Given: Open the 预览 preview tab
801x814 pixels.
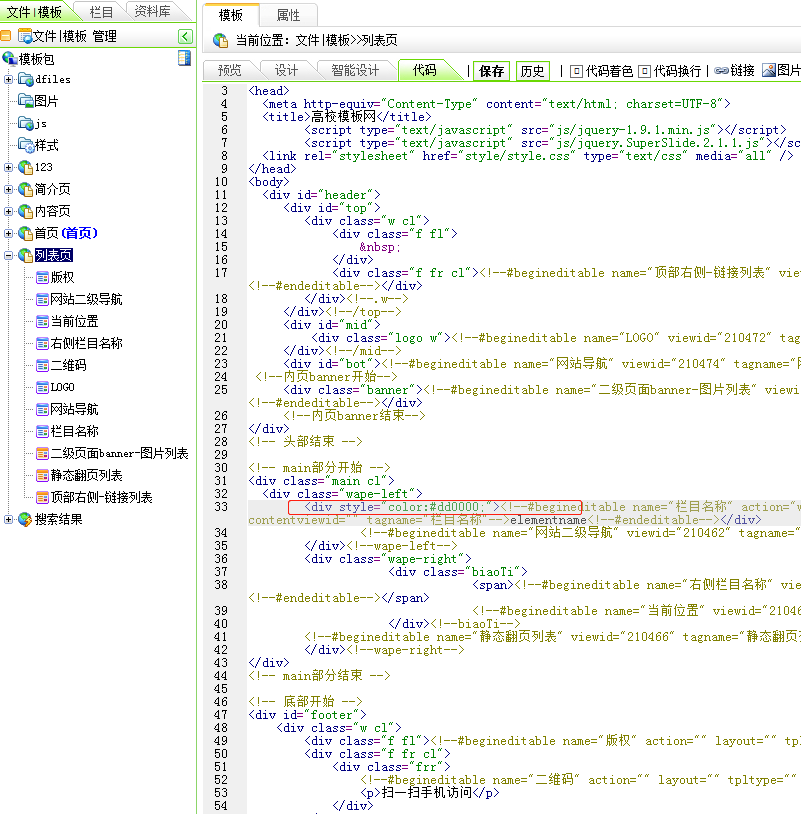Looking at the screenshot, I should [230, 70].
